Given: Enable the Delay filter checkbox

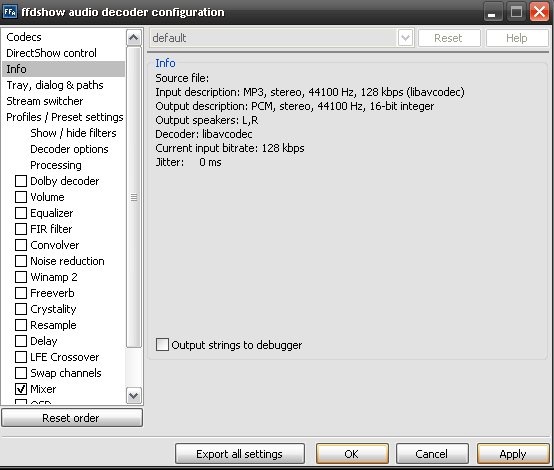Looking at the screenshot, I should point(21,341).
